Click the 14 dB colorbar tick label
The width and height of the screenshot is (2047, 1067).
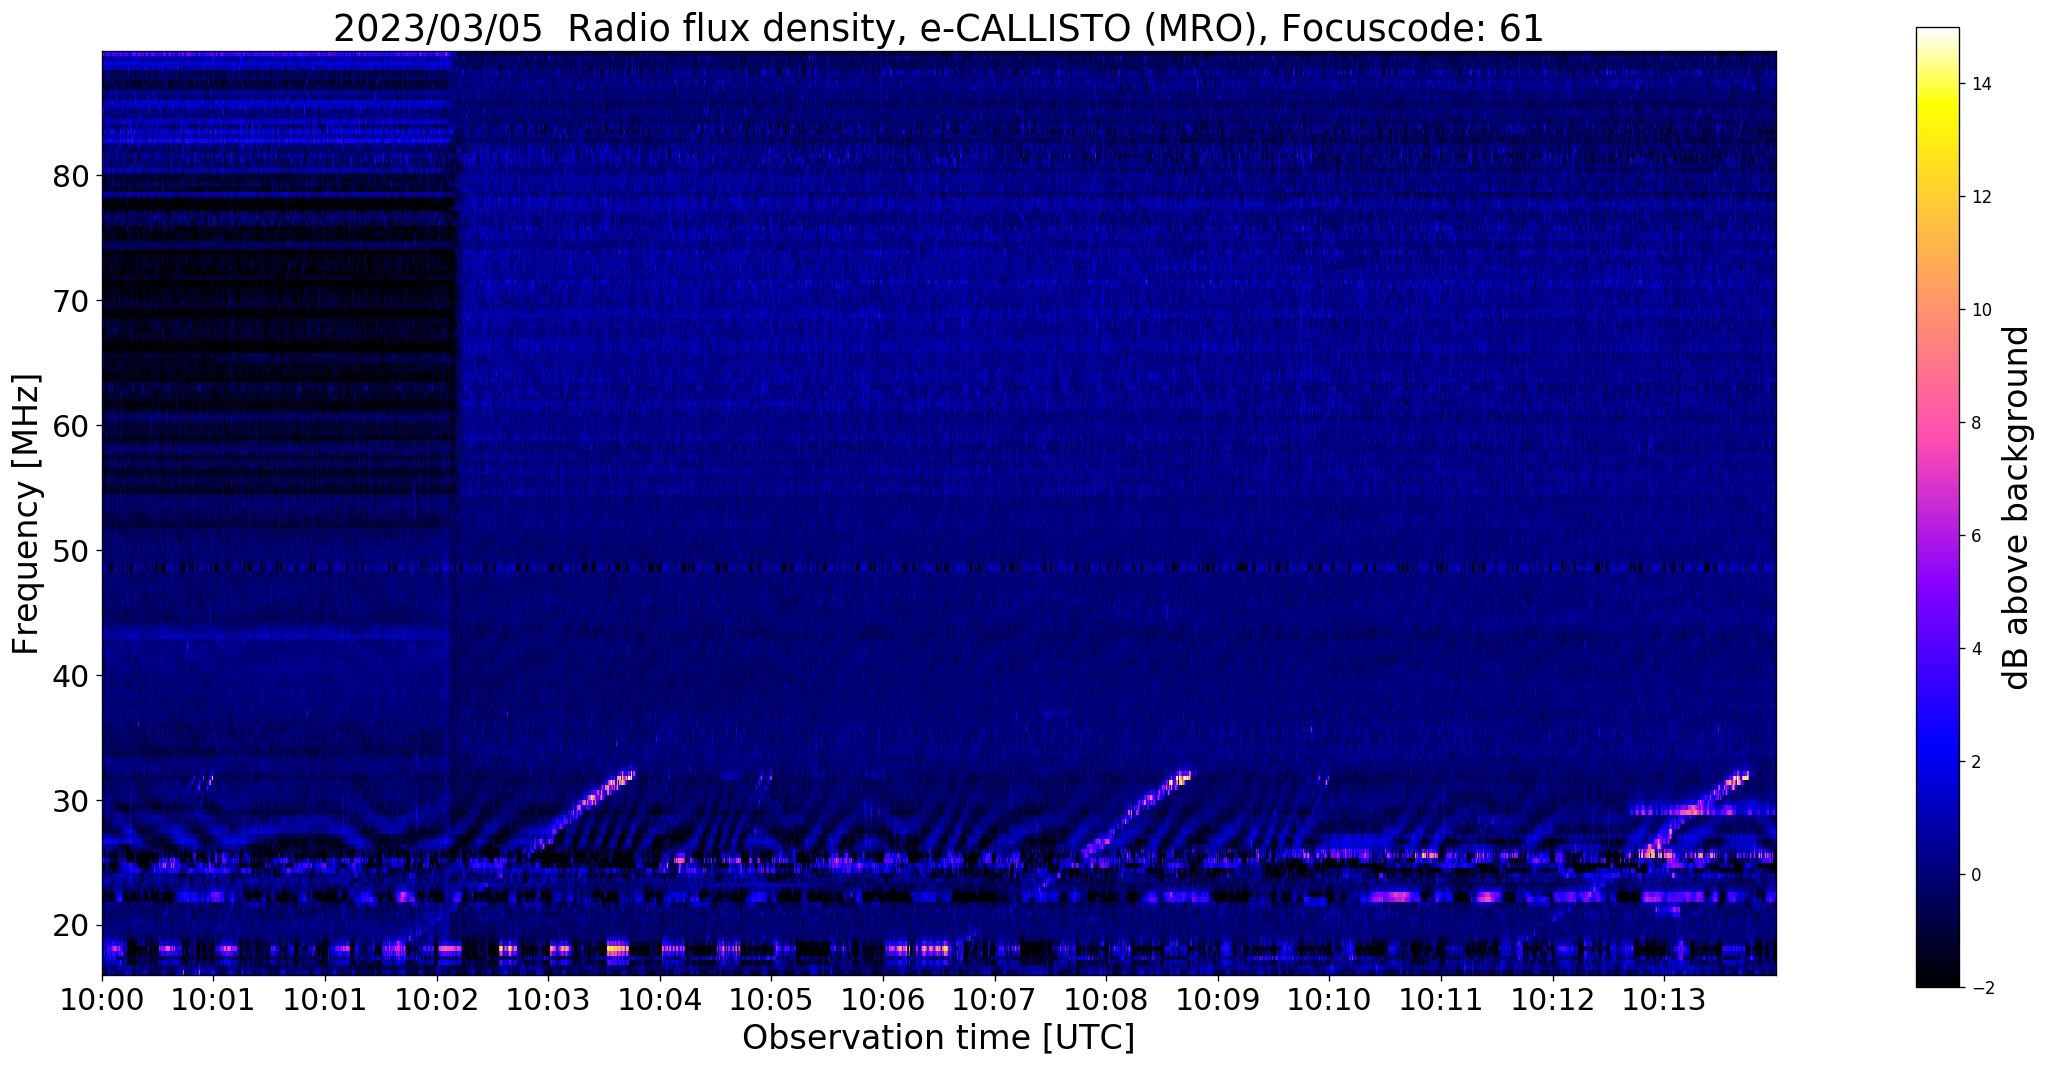point(1980,84)
